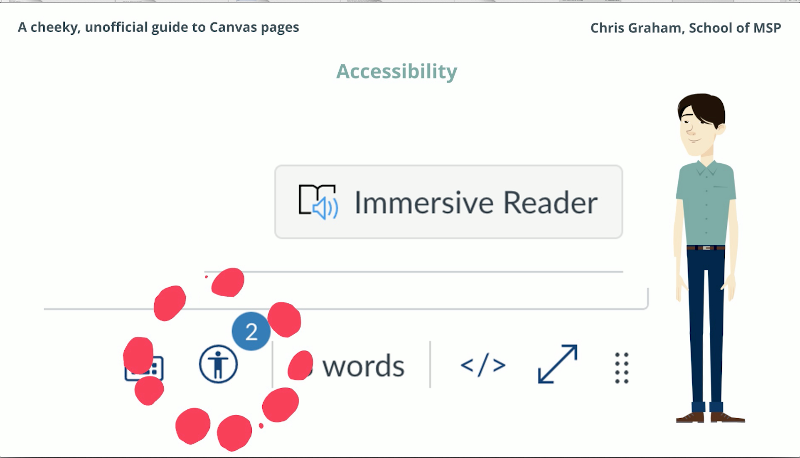Open the keyboard shortcuts icon
This screenshot has height=458, width=800.
145,367
